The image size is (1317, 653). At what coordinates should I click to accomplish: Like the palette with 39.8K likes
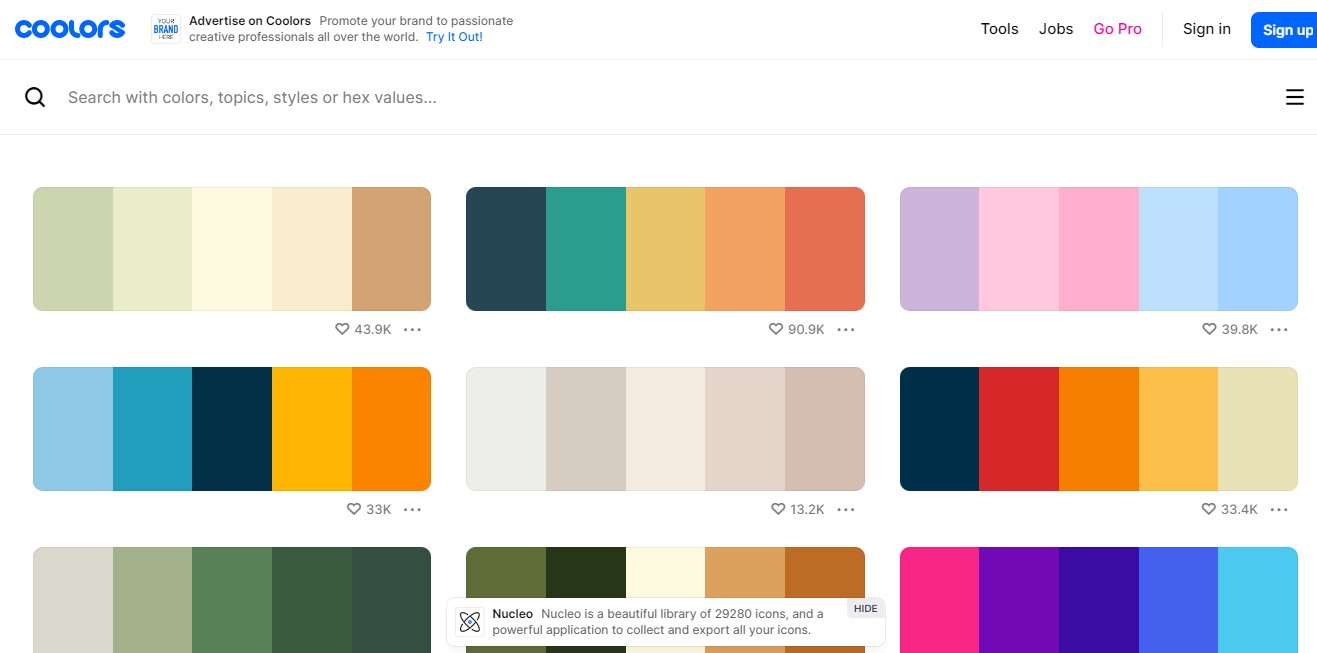click(x=1209, y=329)
